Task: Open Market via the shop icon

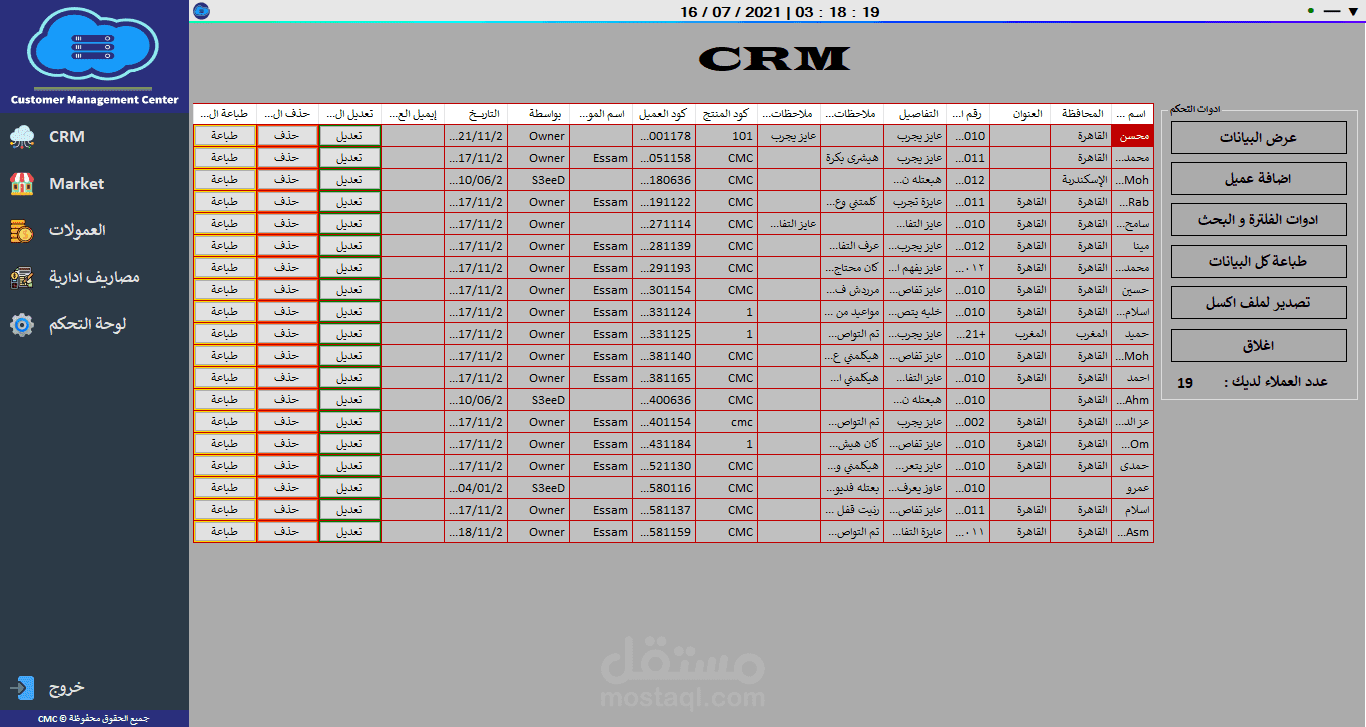Action: (22, 183)
